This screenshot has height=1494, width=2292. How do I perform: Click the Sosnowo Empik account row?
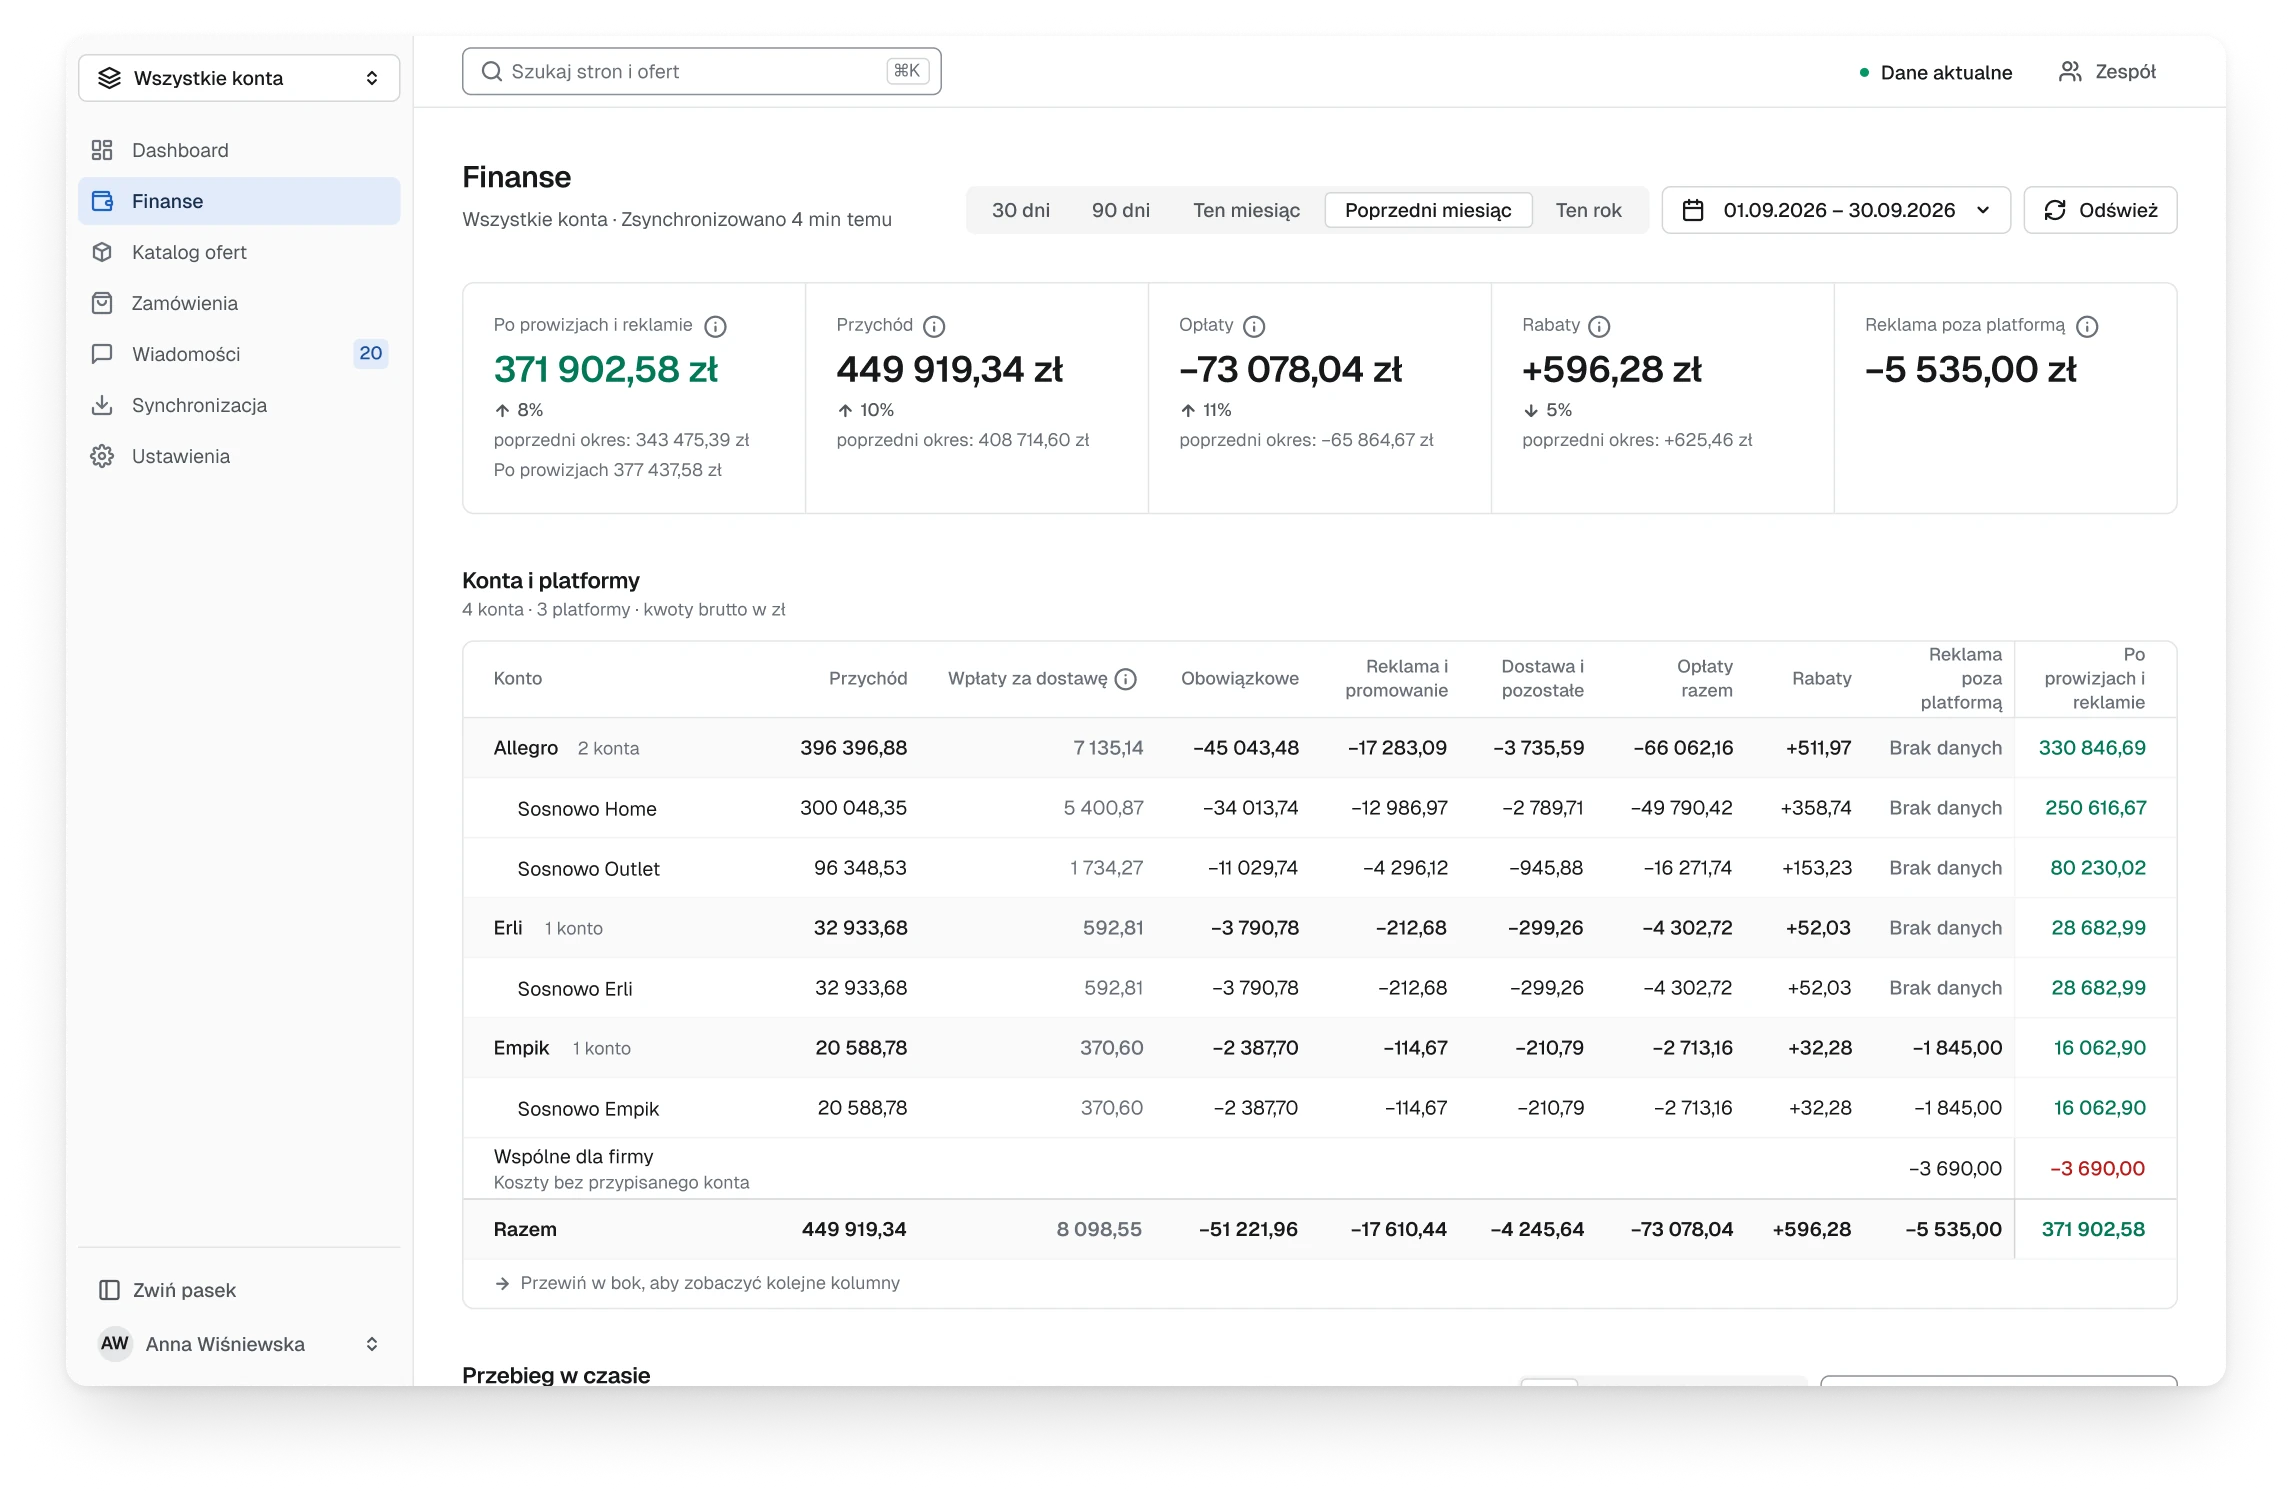1319,1108
